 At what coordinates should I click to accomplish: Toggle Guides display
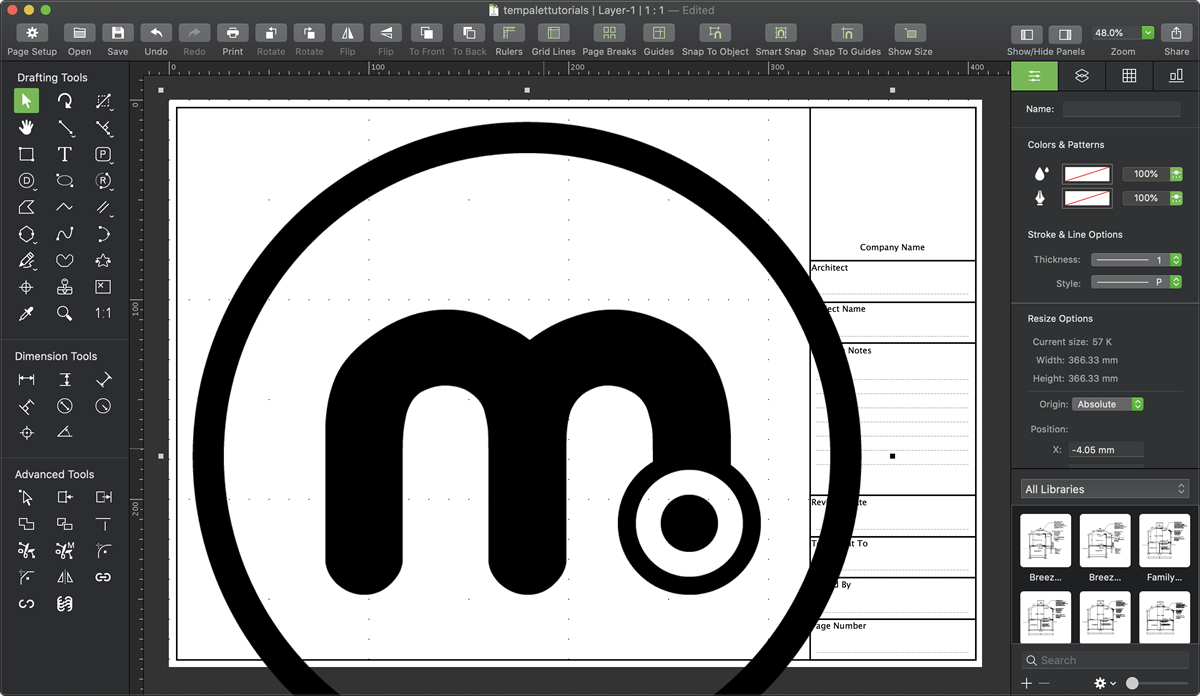tap(658, 33)
